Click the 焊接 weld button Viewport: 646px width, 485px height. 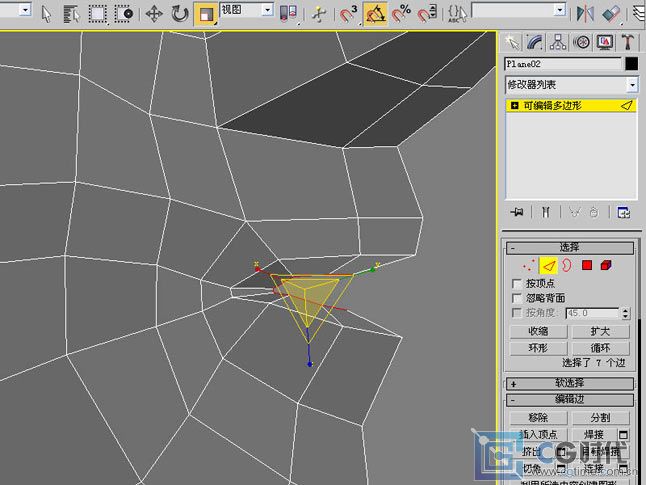click(594, 435)
